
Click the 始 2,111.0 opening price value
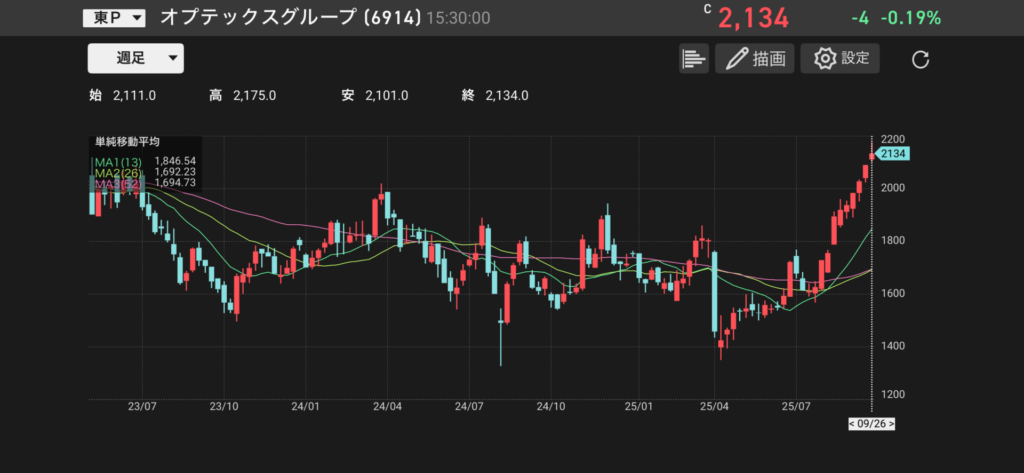click(137, 96)
